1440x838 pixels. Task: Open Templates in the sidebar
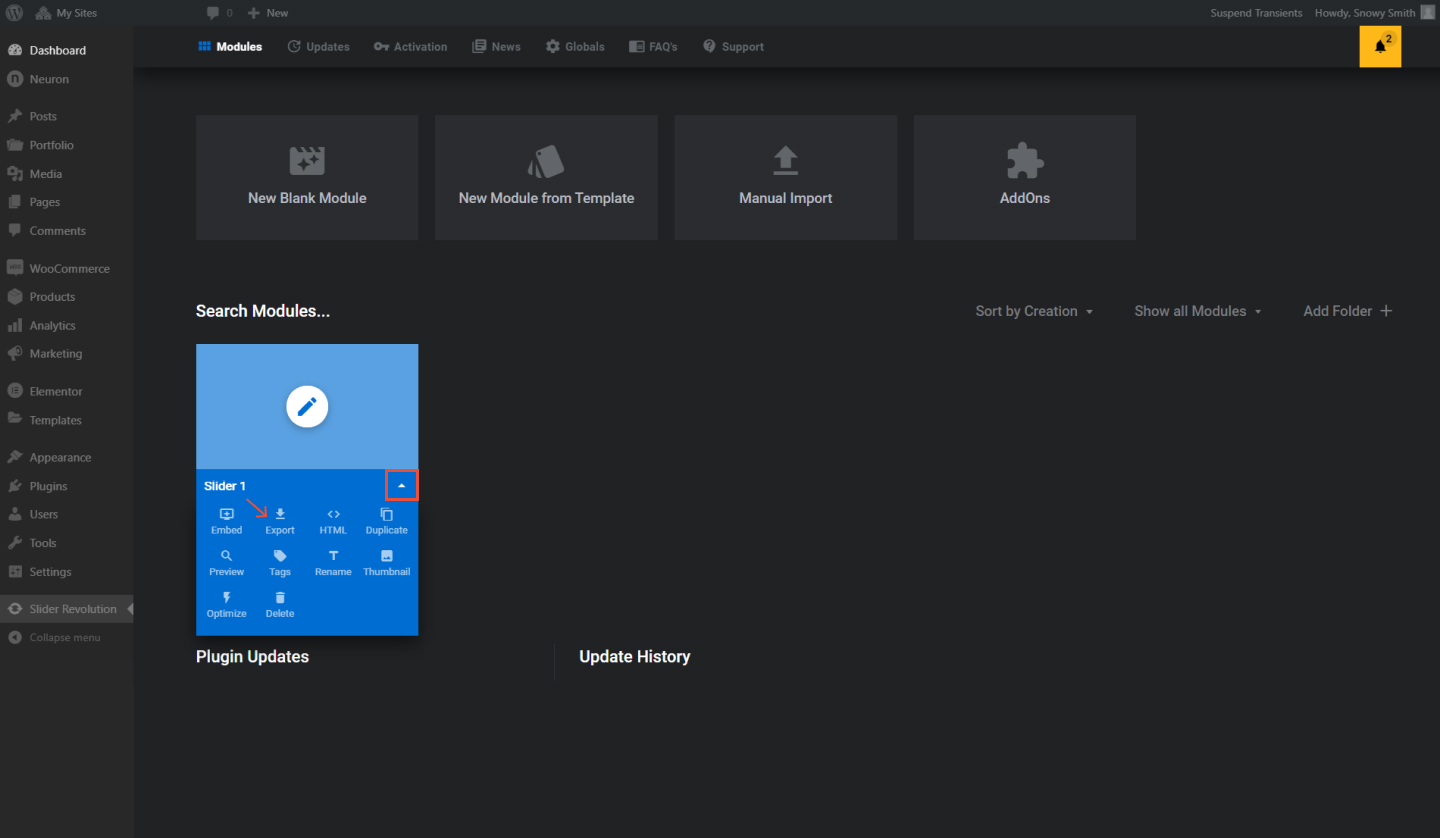coord(67,421)
